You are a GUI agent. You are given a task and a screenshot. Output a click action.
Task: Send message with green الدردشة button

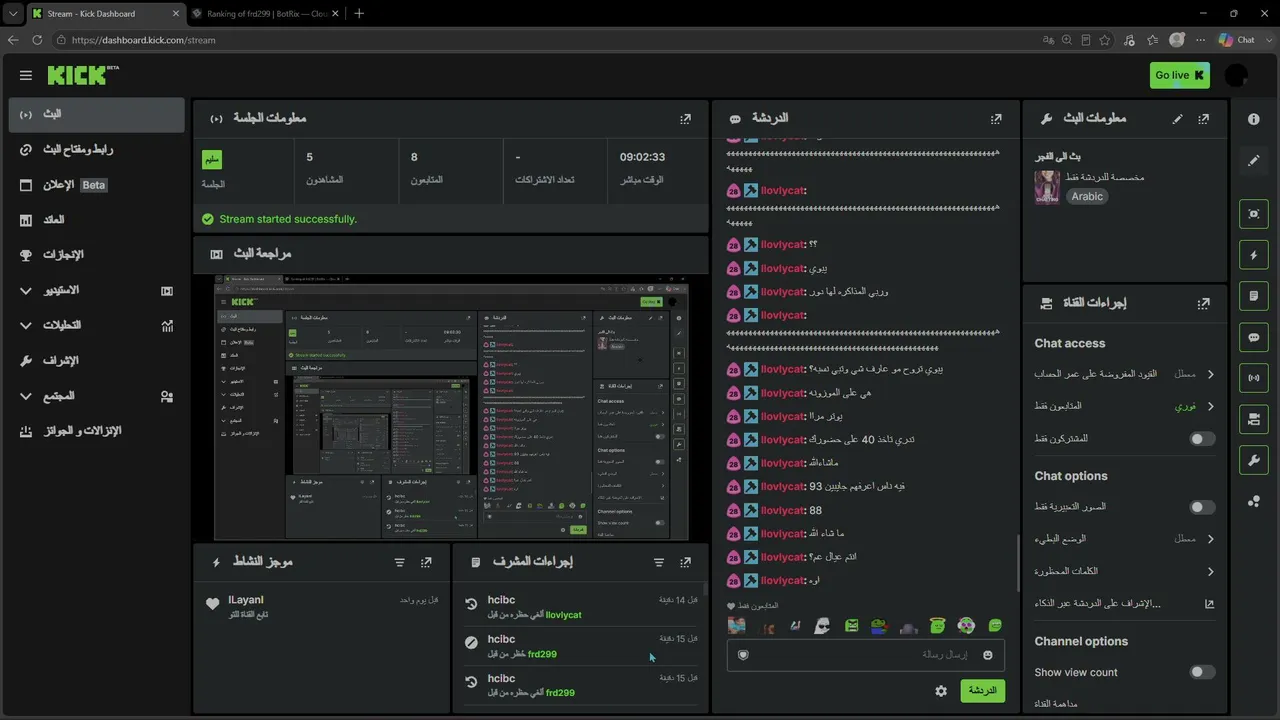pyautogui.click(x=982, y=691)
